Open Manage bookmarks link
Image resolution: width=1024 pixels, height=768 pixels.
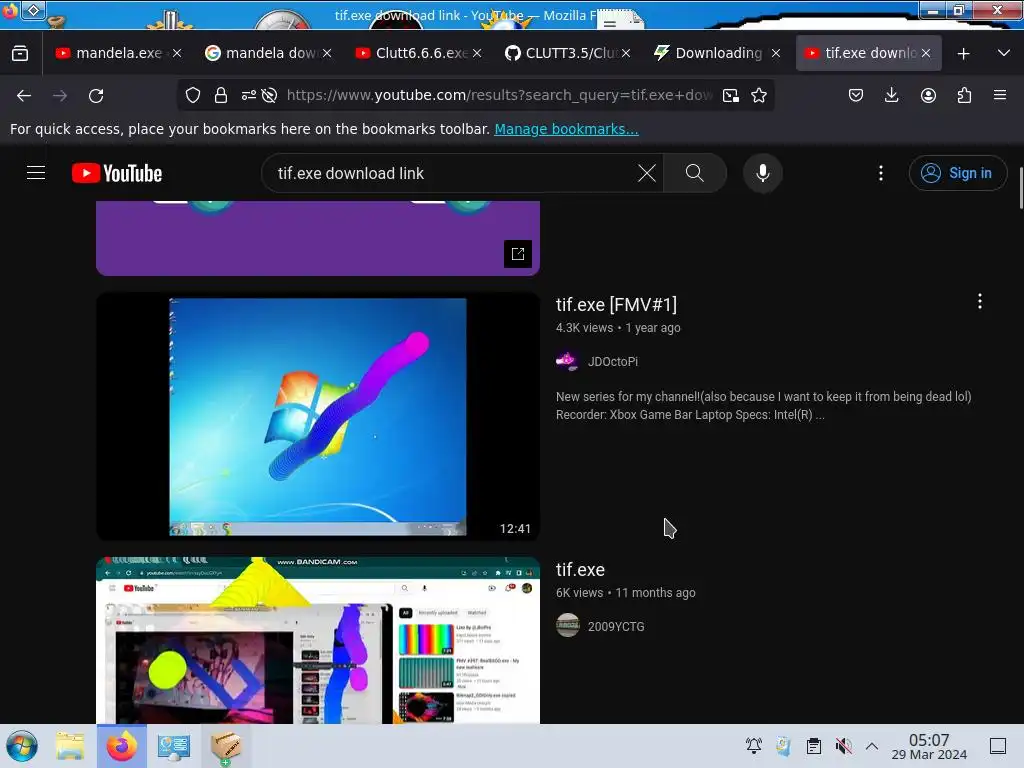[566, 129]
